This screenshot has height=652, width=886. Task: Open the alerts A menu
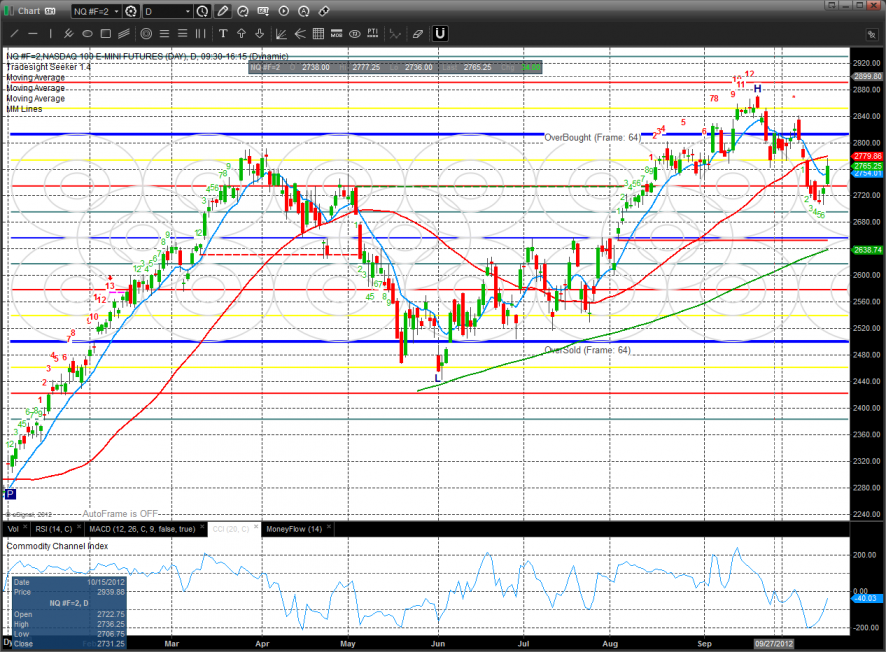point(304,11)
